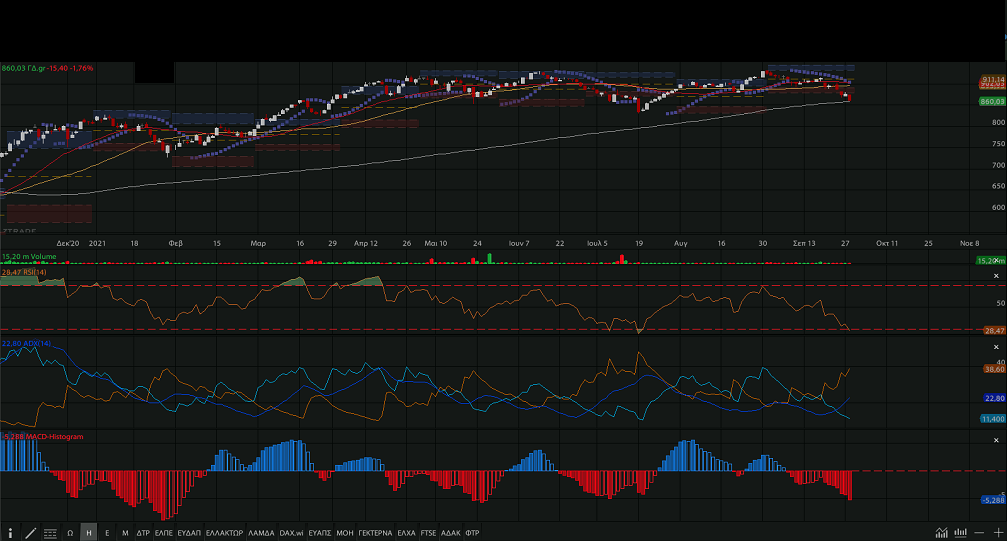Screen dimensions: 1007x541
Task: Open the data table list icon
Action: [x=51, y=533]
